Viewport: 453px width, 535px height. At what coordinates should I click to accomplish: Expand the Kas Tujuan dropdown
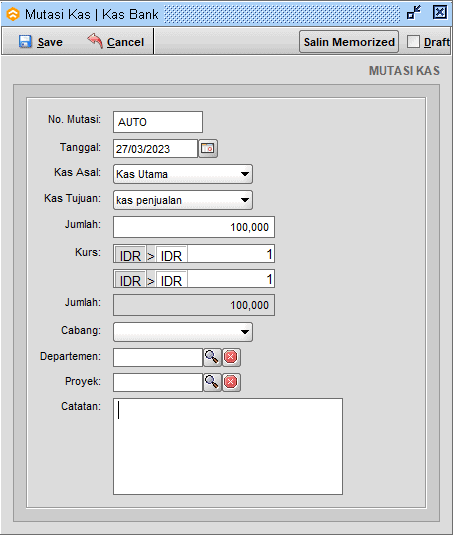(183, 200)
